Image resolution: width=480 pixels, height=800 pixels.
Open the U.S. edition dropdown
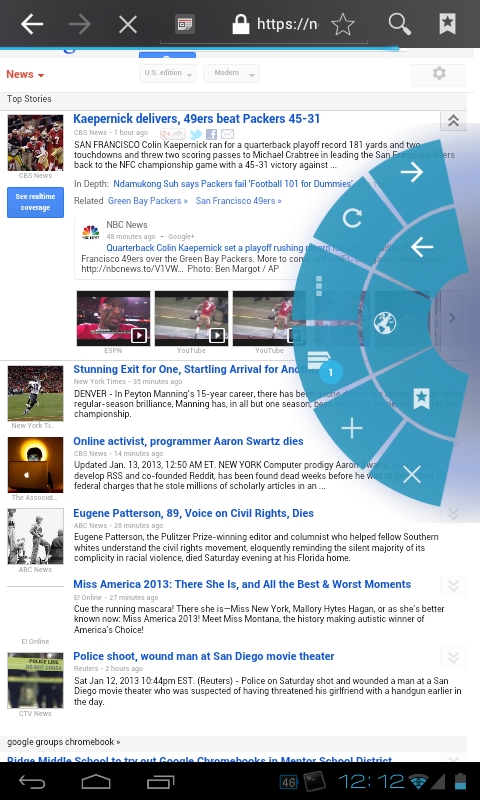(x=168, y=73)
